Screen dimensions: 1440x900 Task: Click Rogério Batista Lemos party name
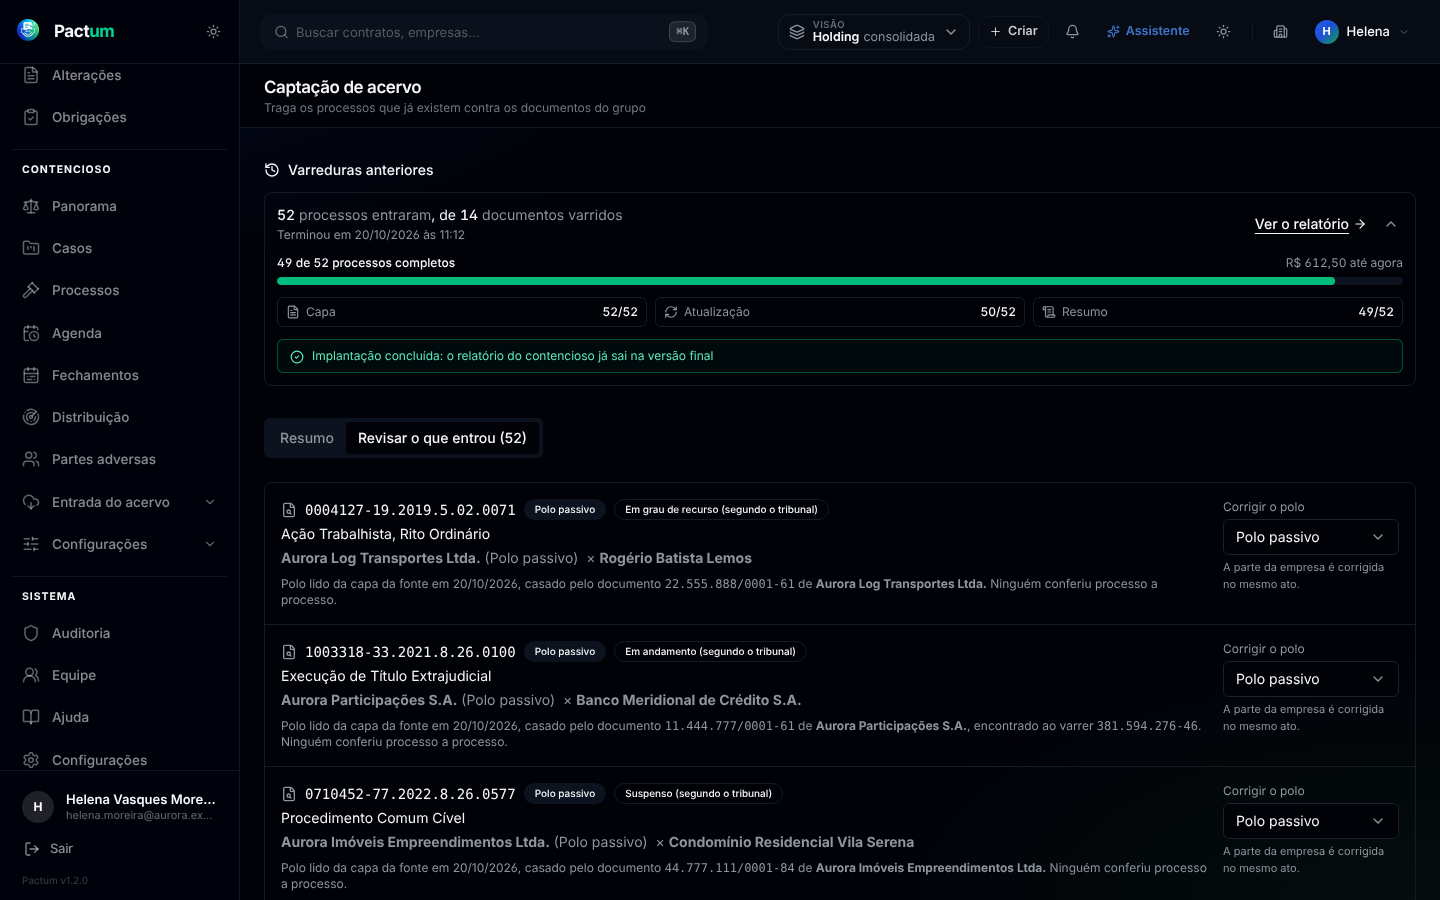675,558
